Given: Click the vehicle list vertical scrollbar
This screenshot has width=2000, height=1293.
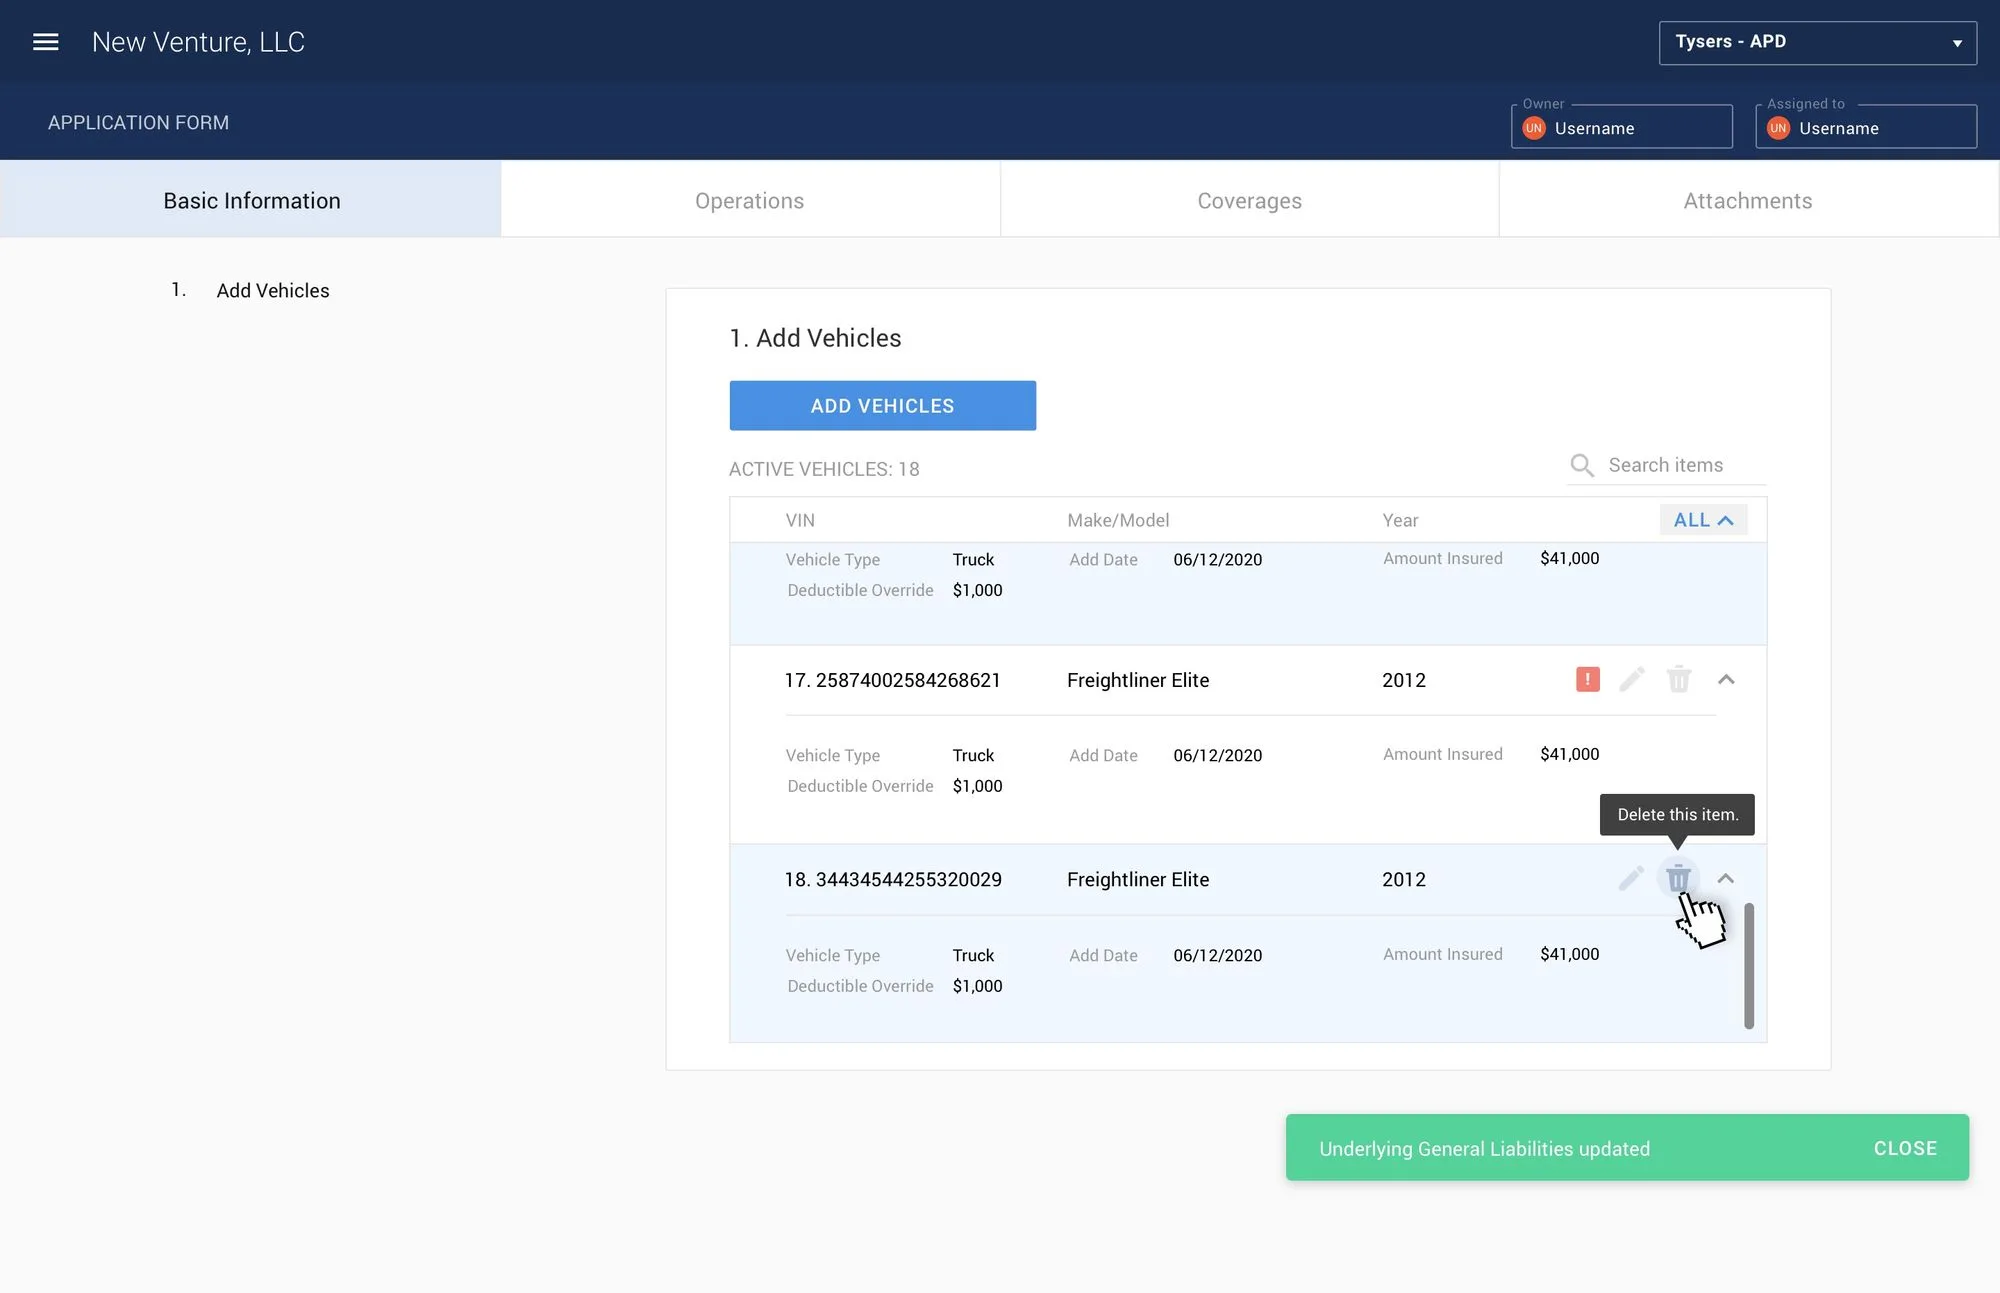Looking at the screenshot, I should (x=1749, y=966).
